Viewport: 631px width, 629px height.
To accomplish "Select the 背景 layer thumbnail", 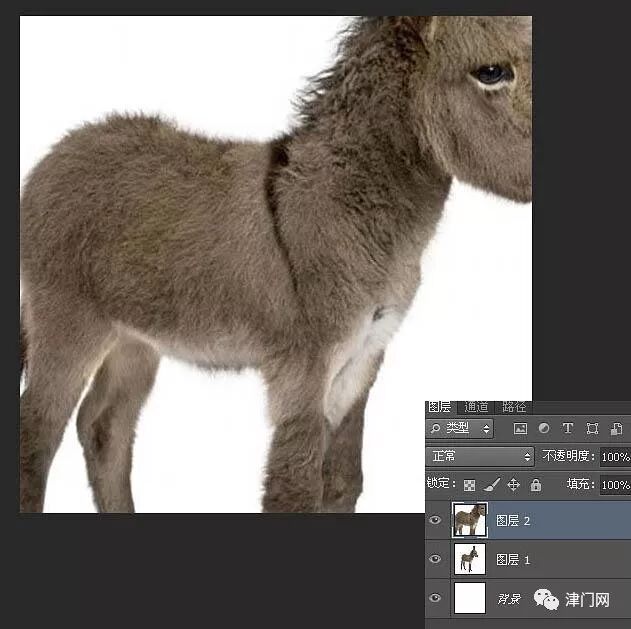I will tap(470, 598).
